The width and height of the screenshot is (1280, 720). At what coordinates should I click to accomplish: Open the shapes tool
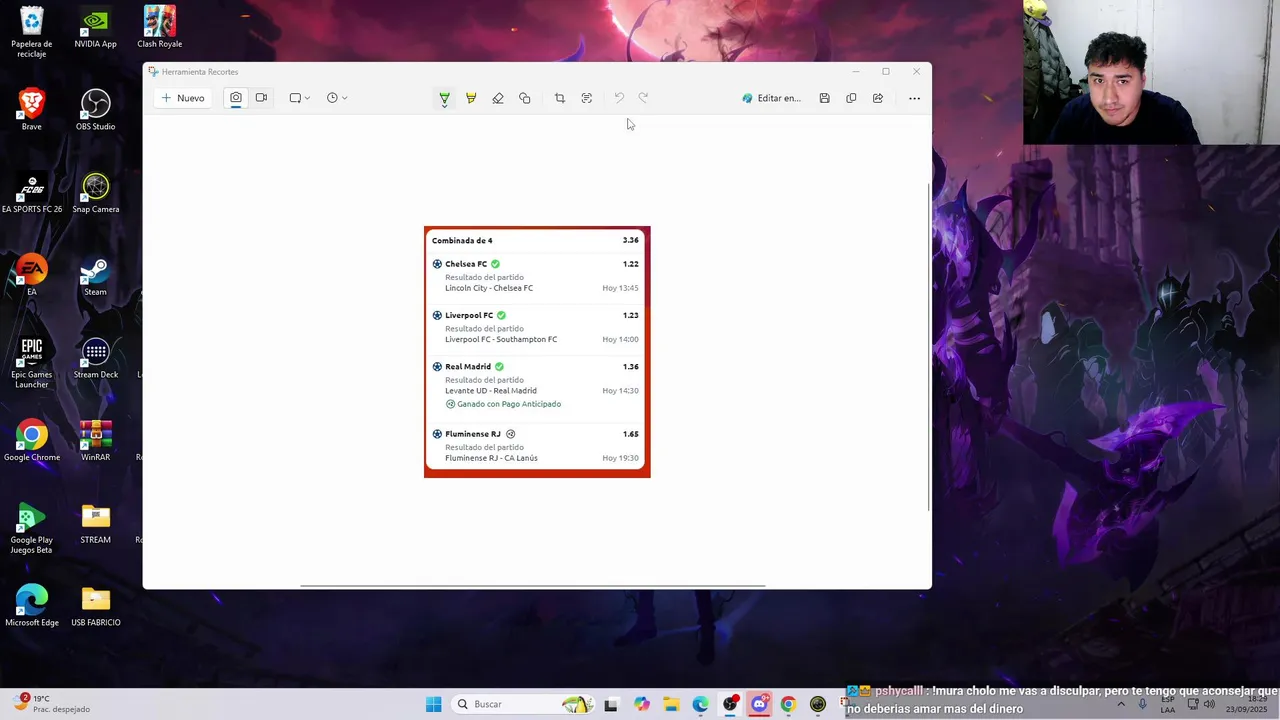(x=525, y=98)
